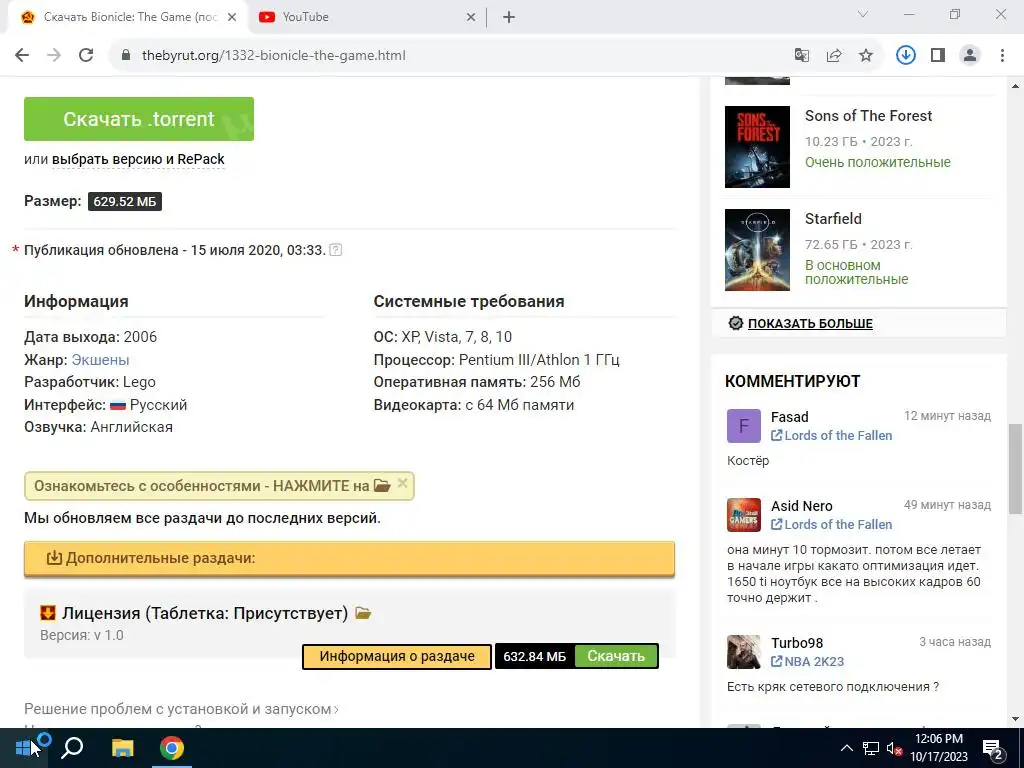Open the tab search chevron

pyautogui.click(x=863, y=14)
